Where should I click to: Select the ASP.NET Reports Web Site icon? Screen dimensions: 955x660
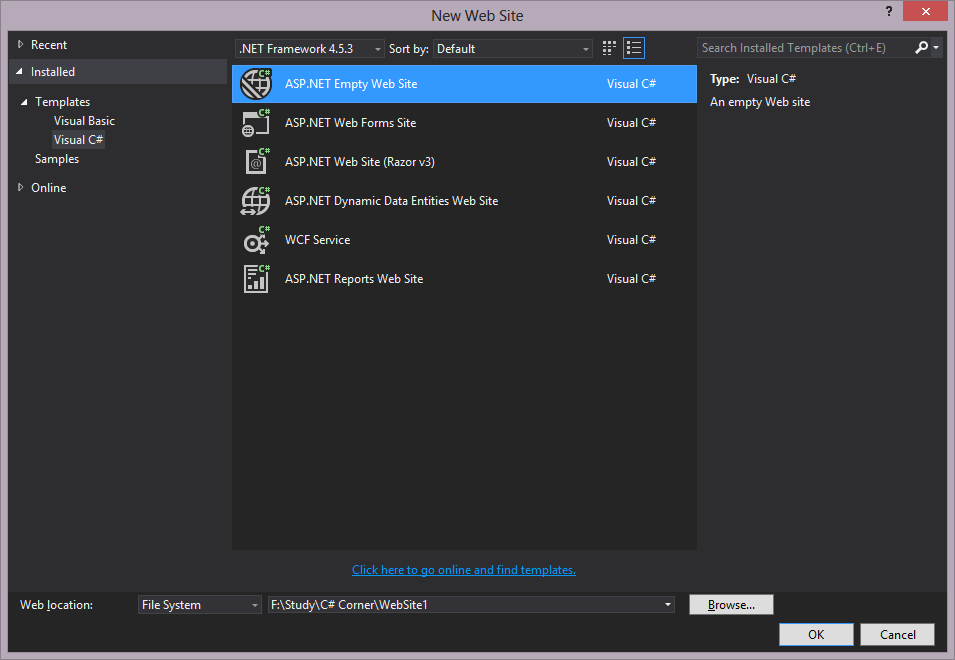point(256,279)
